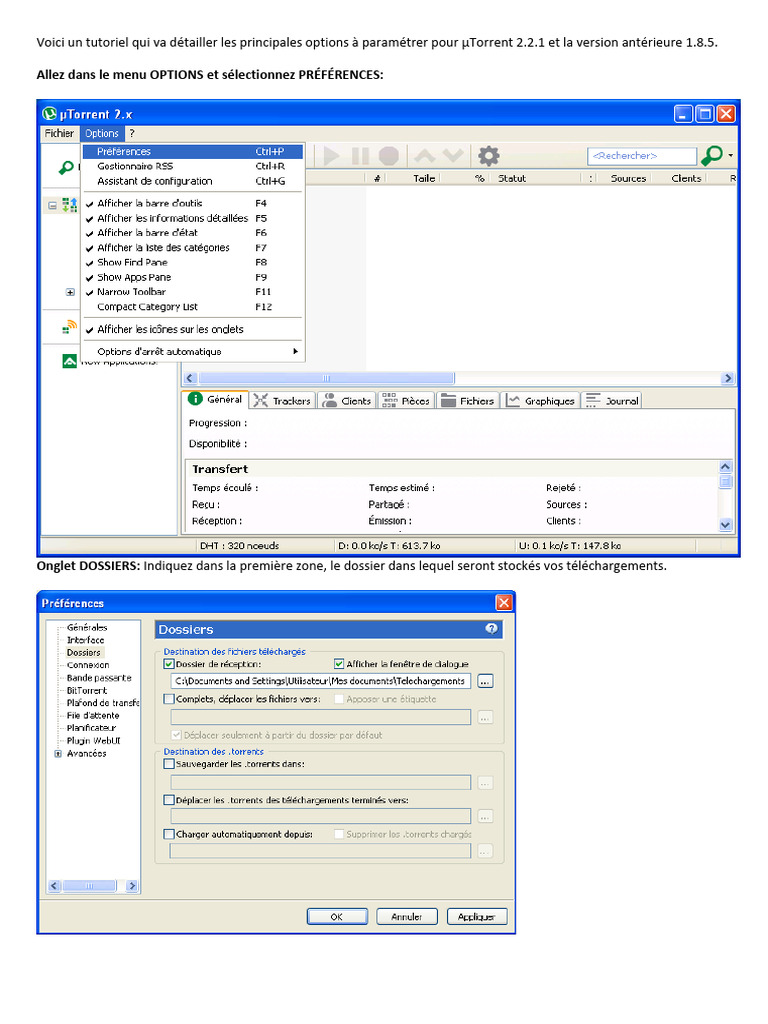Toggle Show Find Pane menu entry
This screenshot has height=1024, width=768.
coord(193,262)
